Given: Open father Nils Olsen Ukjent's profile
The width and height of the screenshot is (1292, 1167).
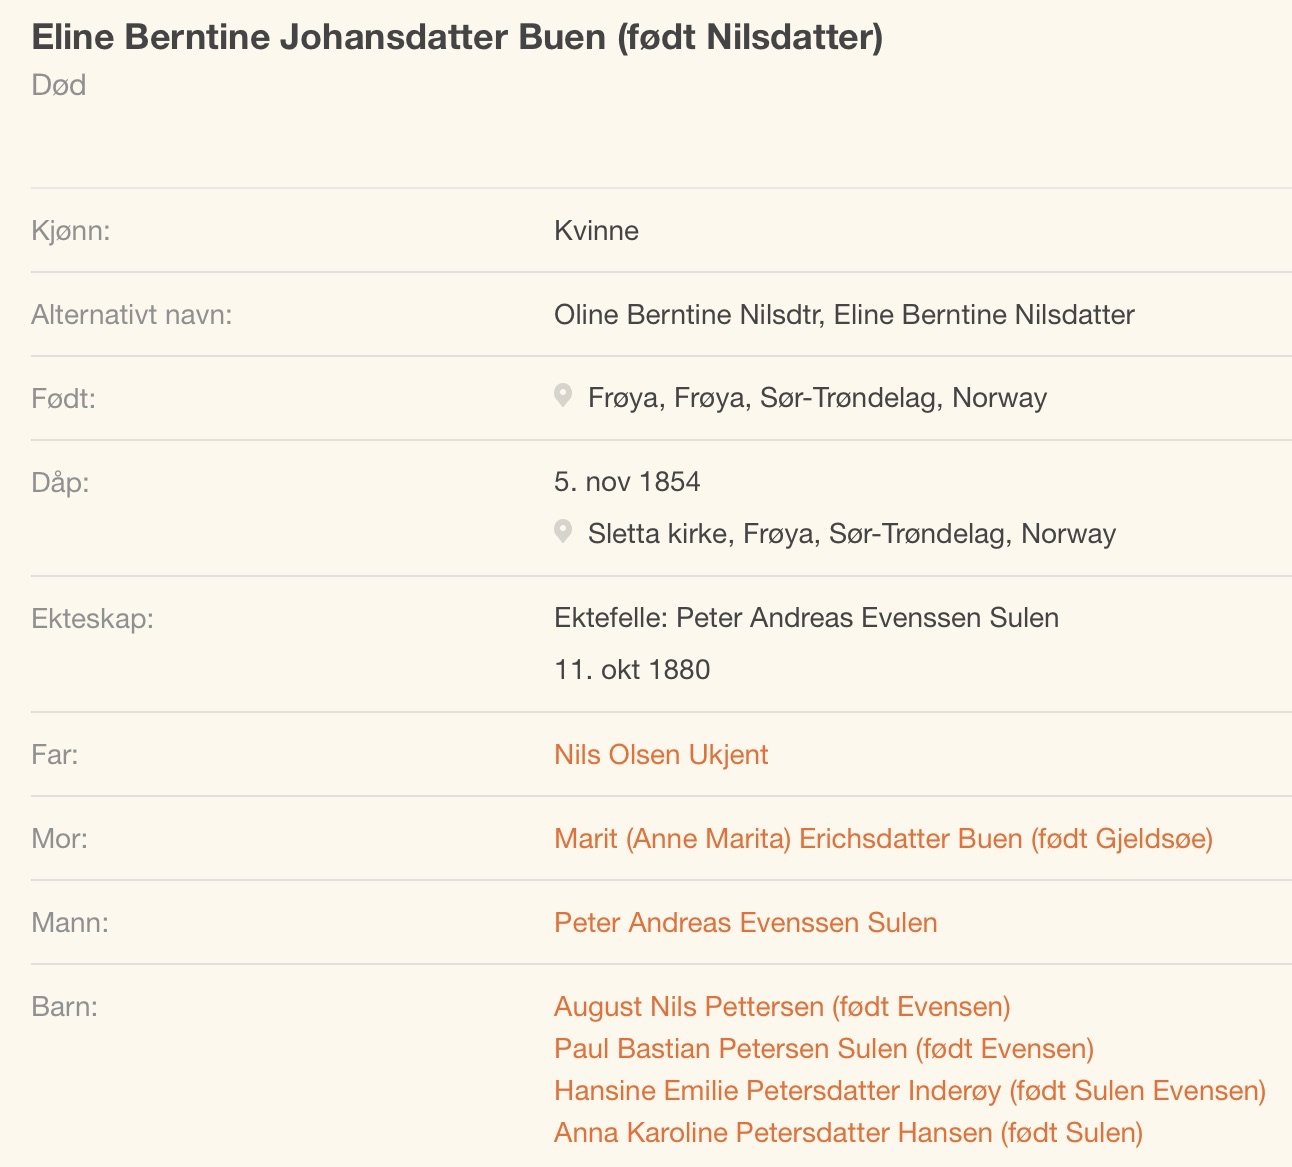Looking at the screenshot, I should (661, 754).
